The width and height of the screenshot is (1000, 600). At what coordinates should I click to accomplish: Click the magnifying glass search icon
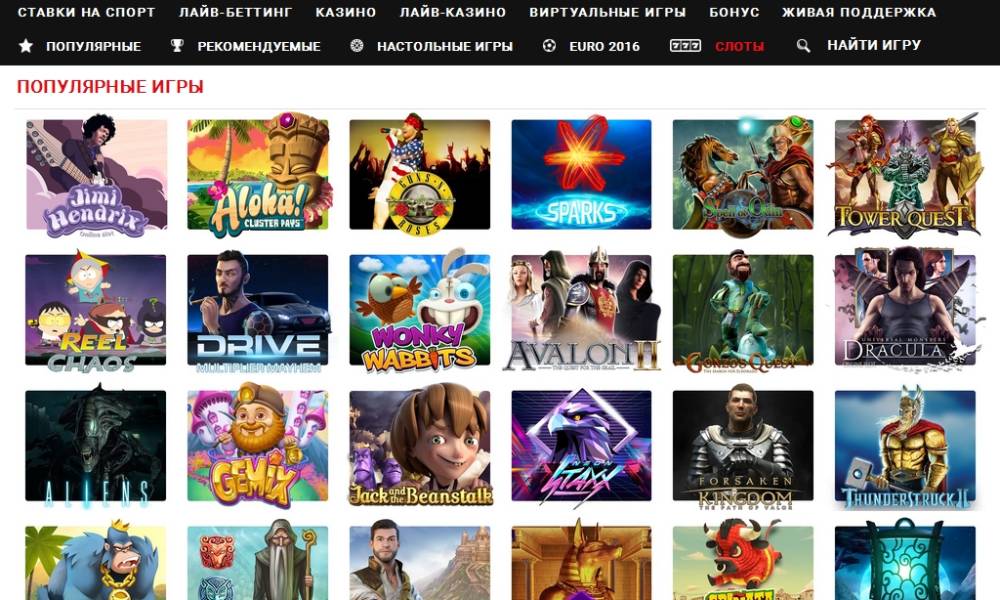click(x=804, y=46)
